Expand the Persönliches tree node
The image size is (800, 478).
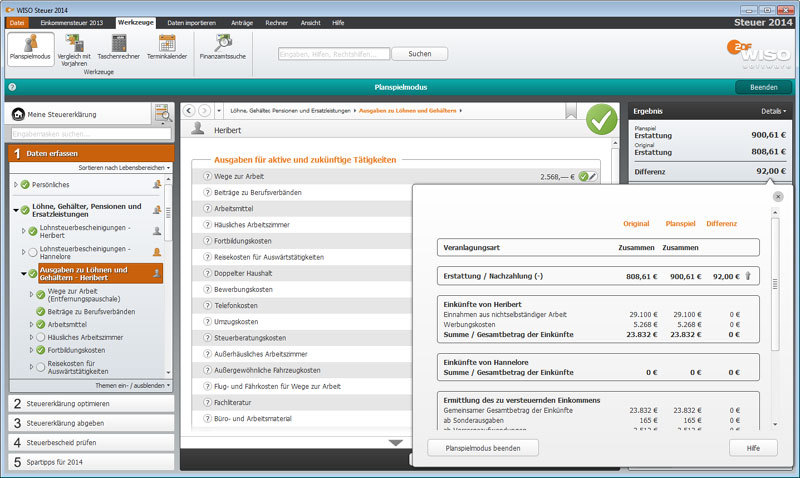click(16, 185)
